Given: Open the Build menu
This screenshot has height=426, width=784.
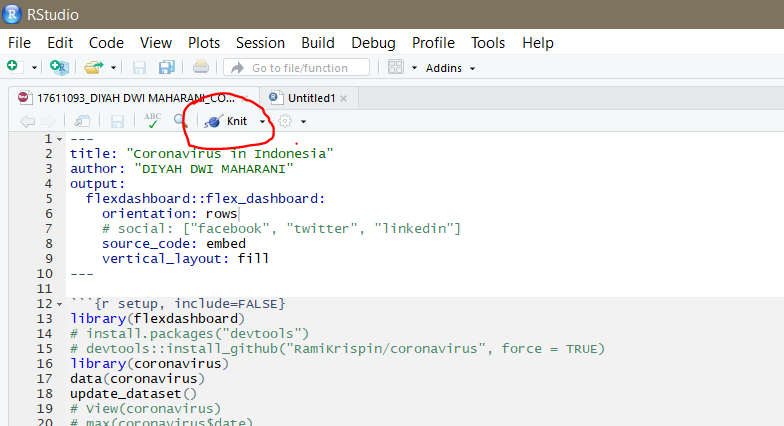Looking at the screenshot, I should tap(318, 43).
